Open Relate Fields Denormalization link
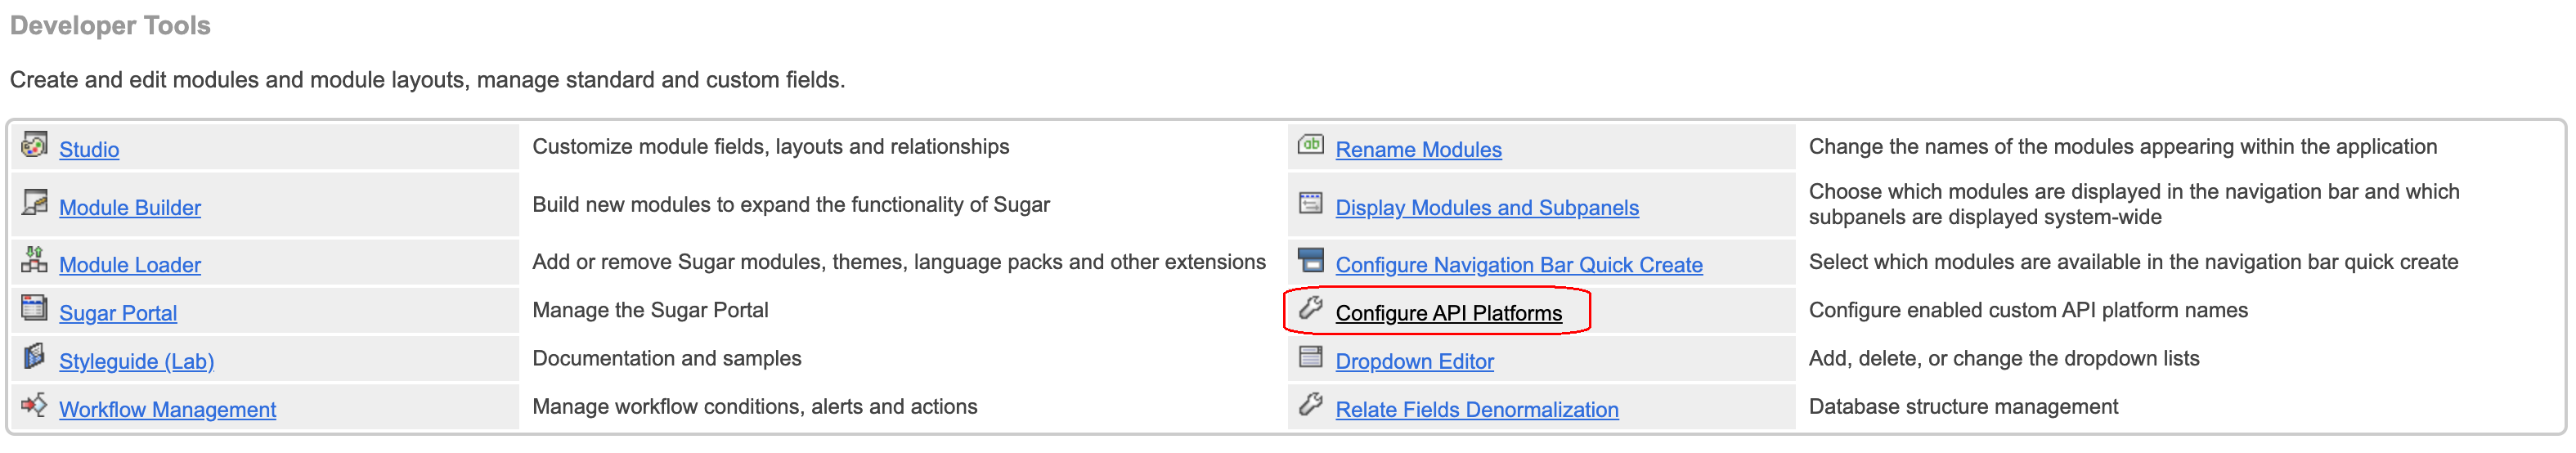2576x453 pixels. [x=1476, y=410]
